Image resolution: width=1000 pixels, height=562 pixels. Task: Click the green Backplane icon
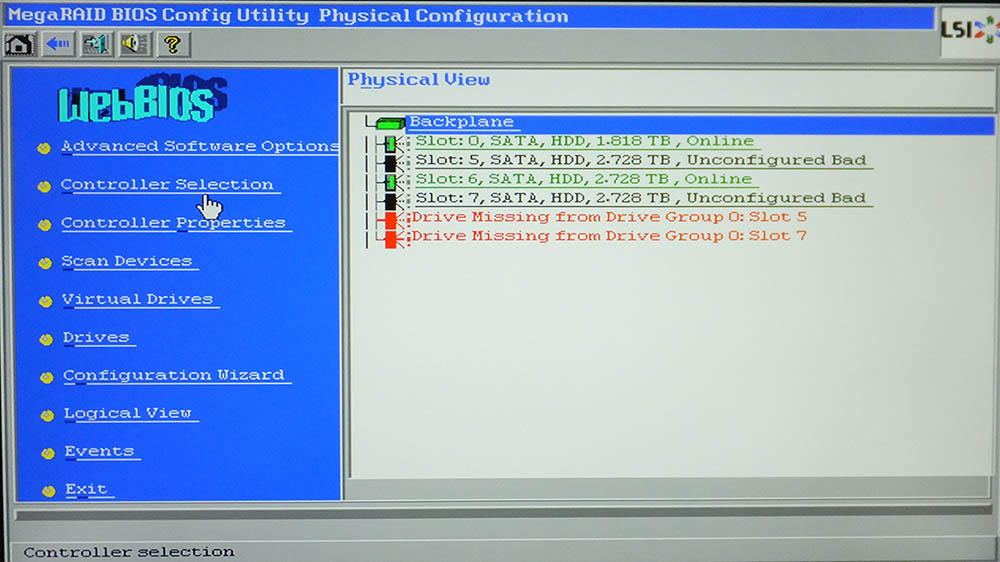click(391, 123)
